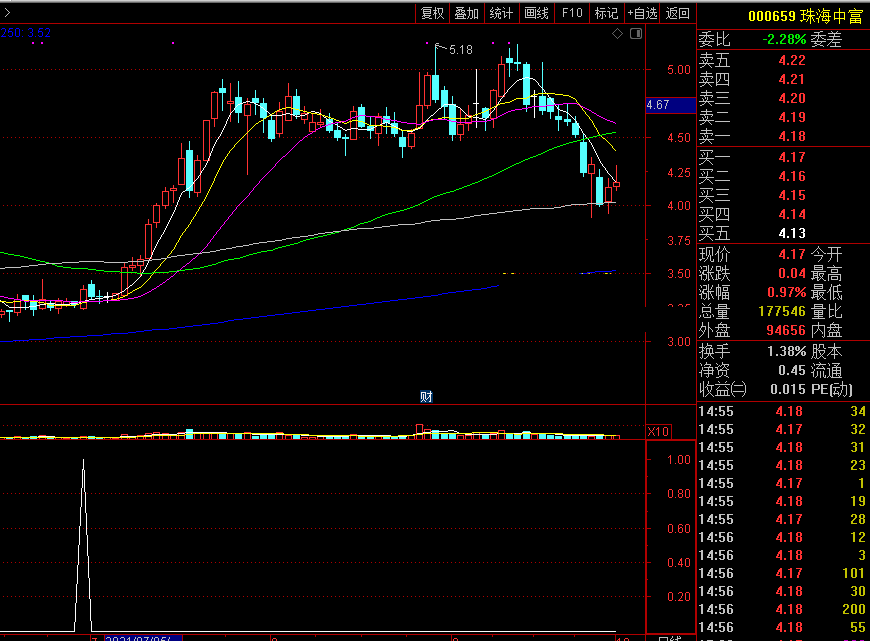This screenshot has width=870, height=641.
Task: Click the 复权 toolbar button
Action: [432, 13]
